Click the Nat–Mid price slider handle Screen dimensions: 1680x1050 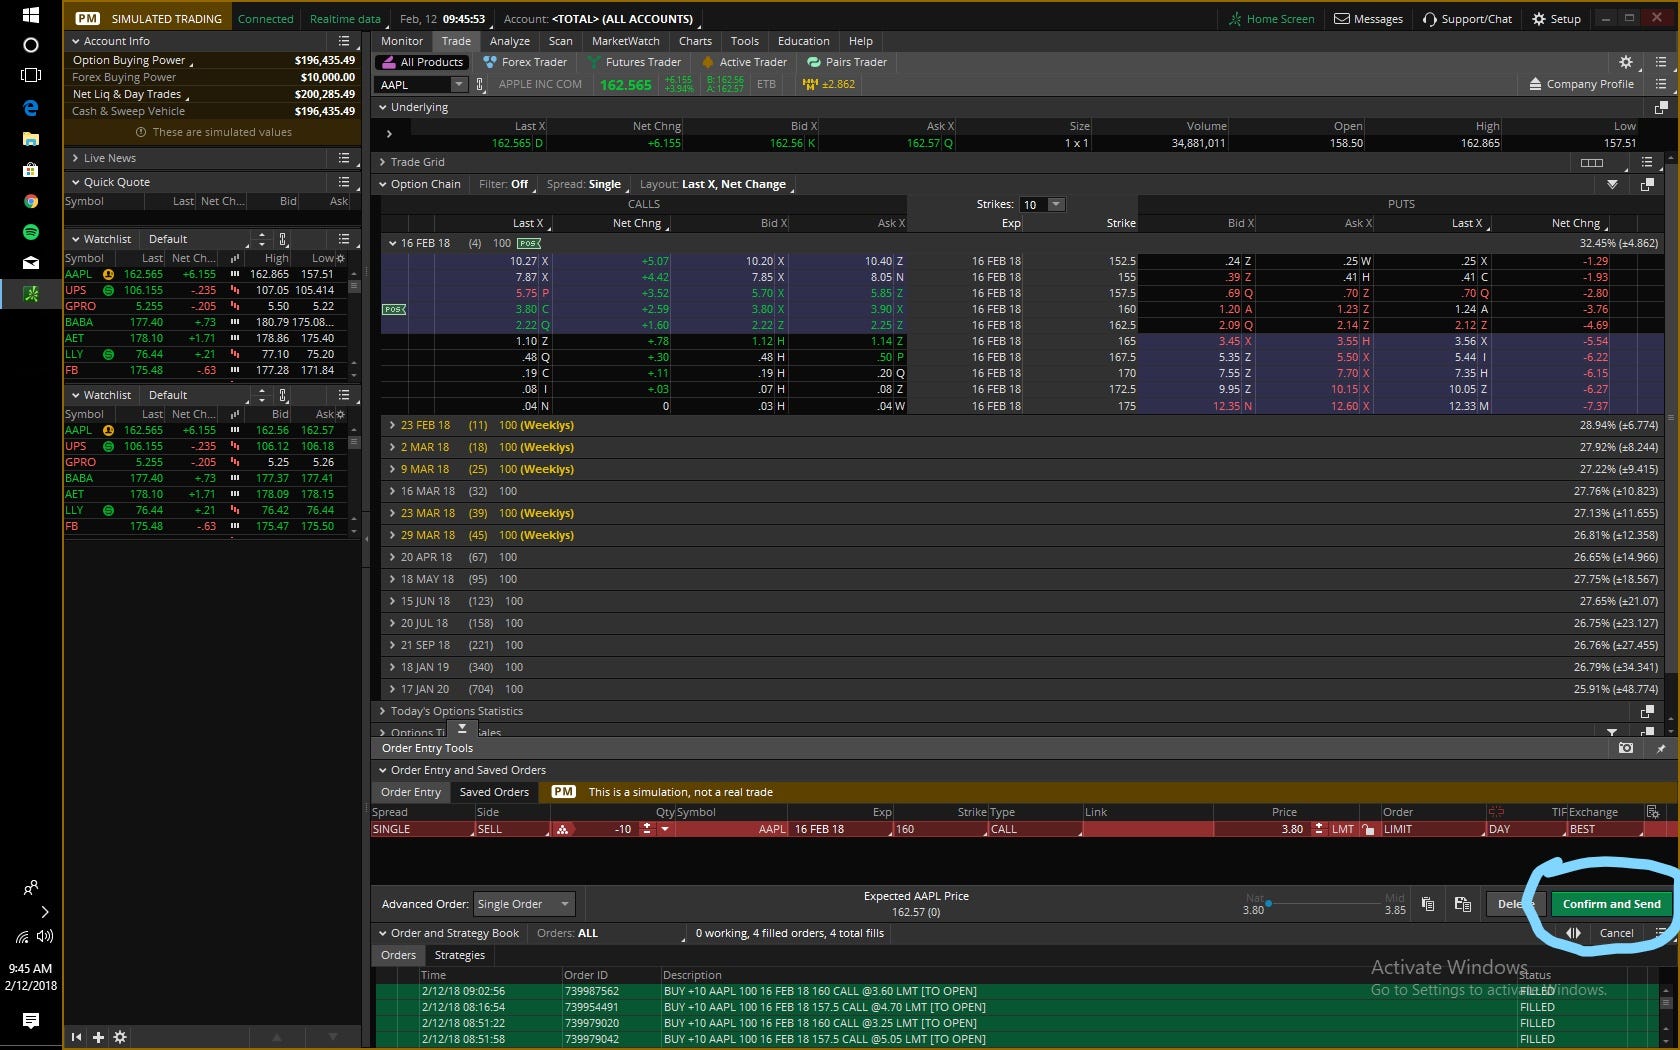click(x=1268, y=903)
